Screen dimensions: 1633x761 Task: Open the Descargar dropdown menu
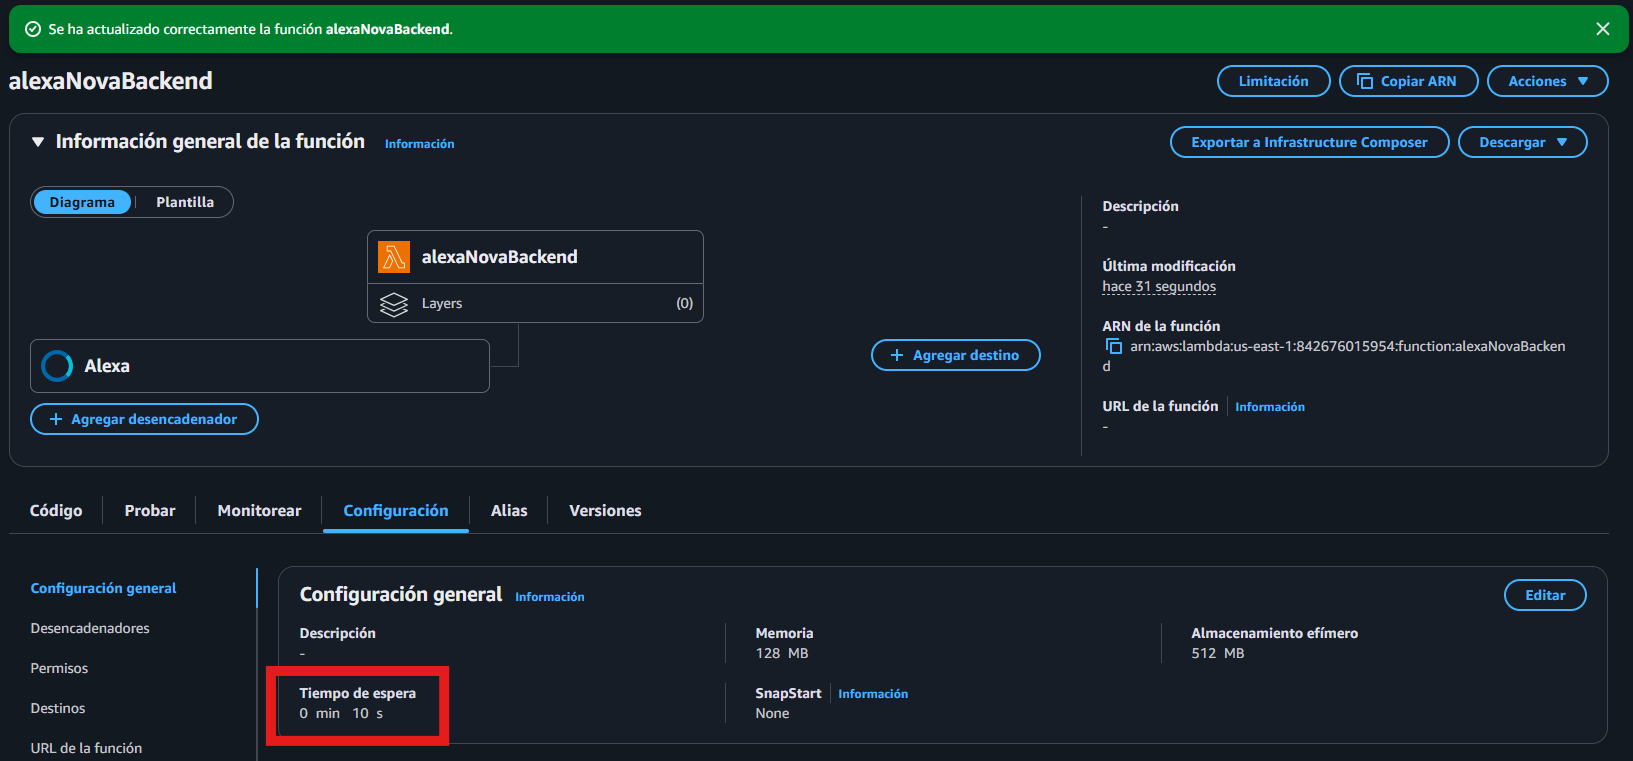(1522, 142)
